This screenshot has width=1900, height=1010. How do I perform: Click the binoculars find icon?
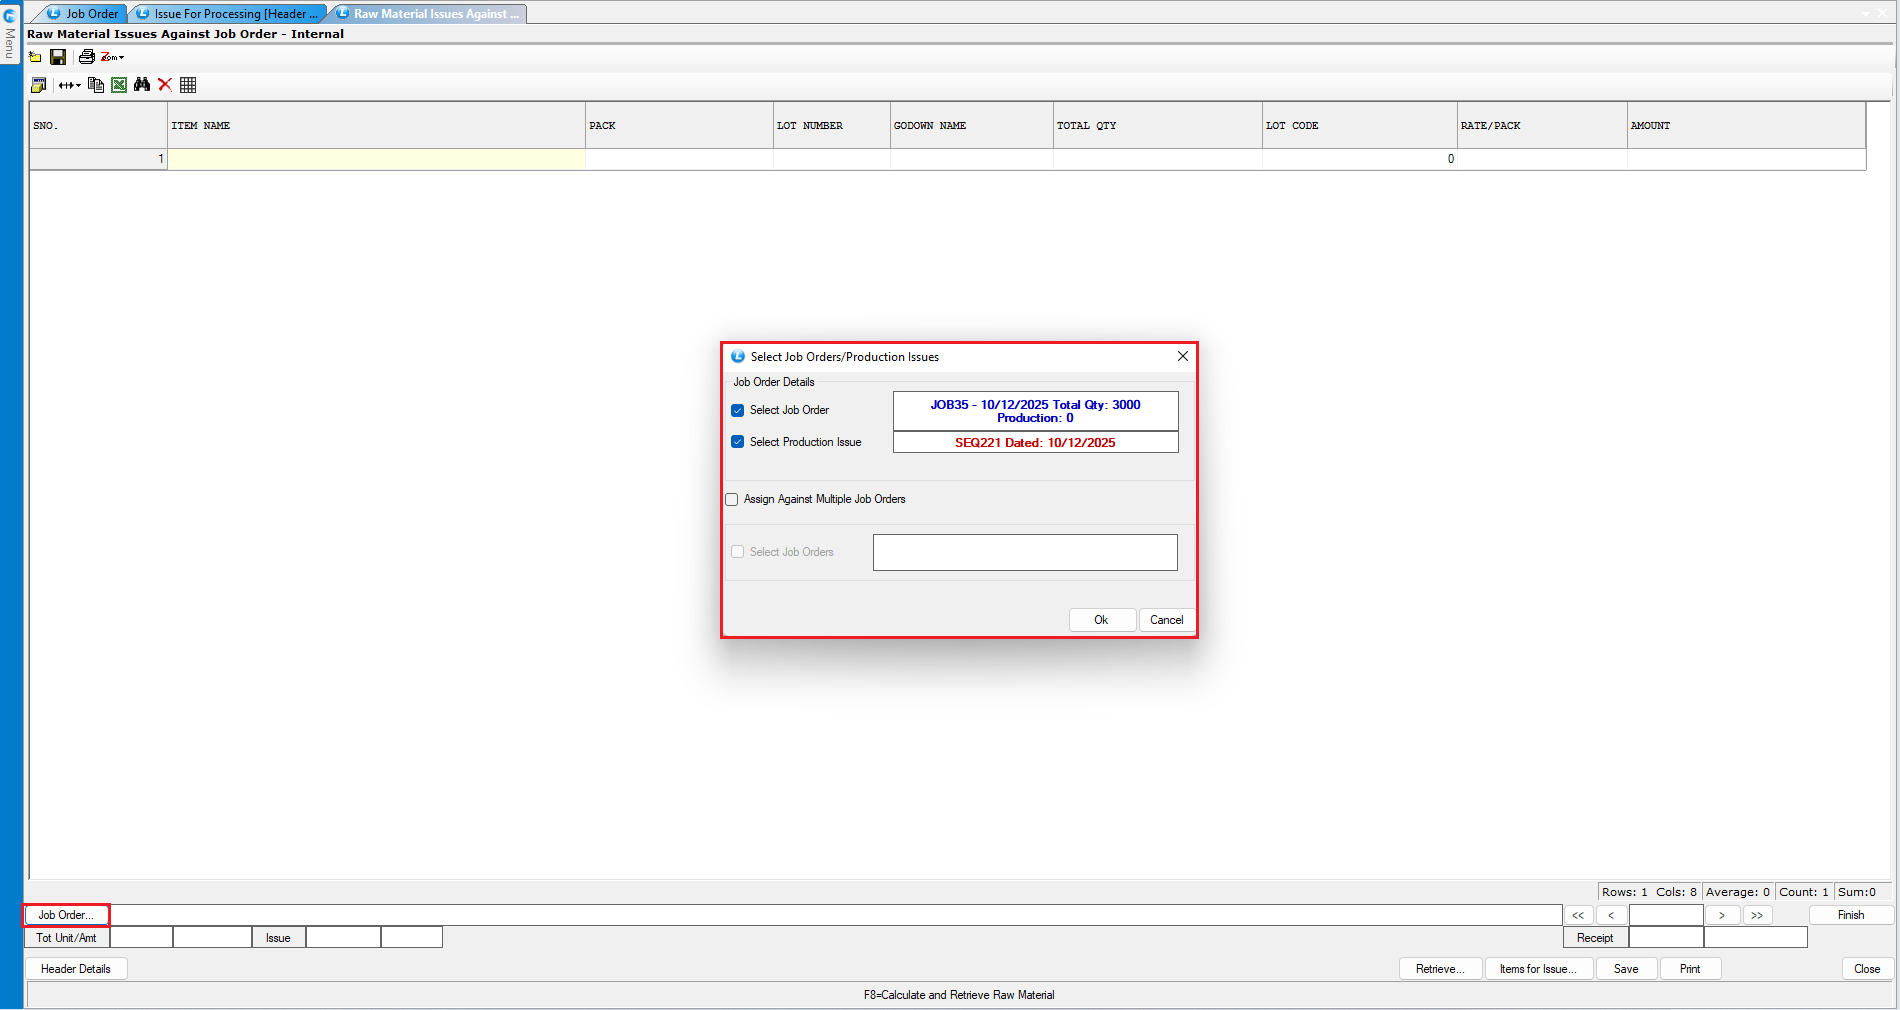point(142,85)
